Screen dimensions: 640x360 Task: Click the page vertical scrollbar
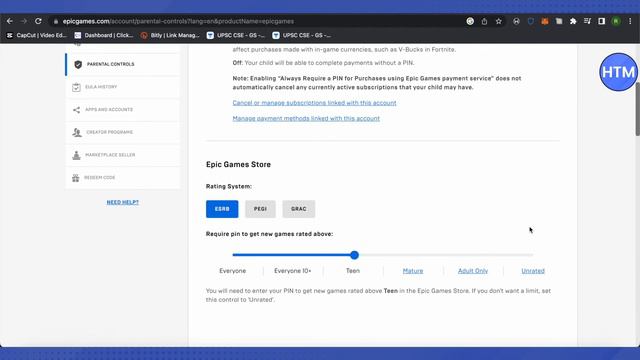637,109
